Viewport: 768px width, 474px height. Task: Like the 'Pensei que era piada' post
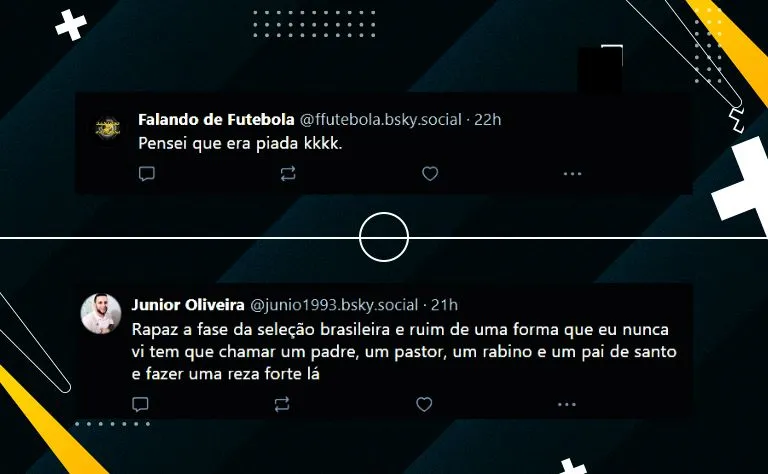[x=430, y=173]
